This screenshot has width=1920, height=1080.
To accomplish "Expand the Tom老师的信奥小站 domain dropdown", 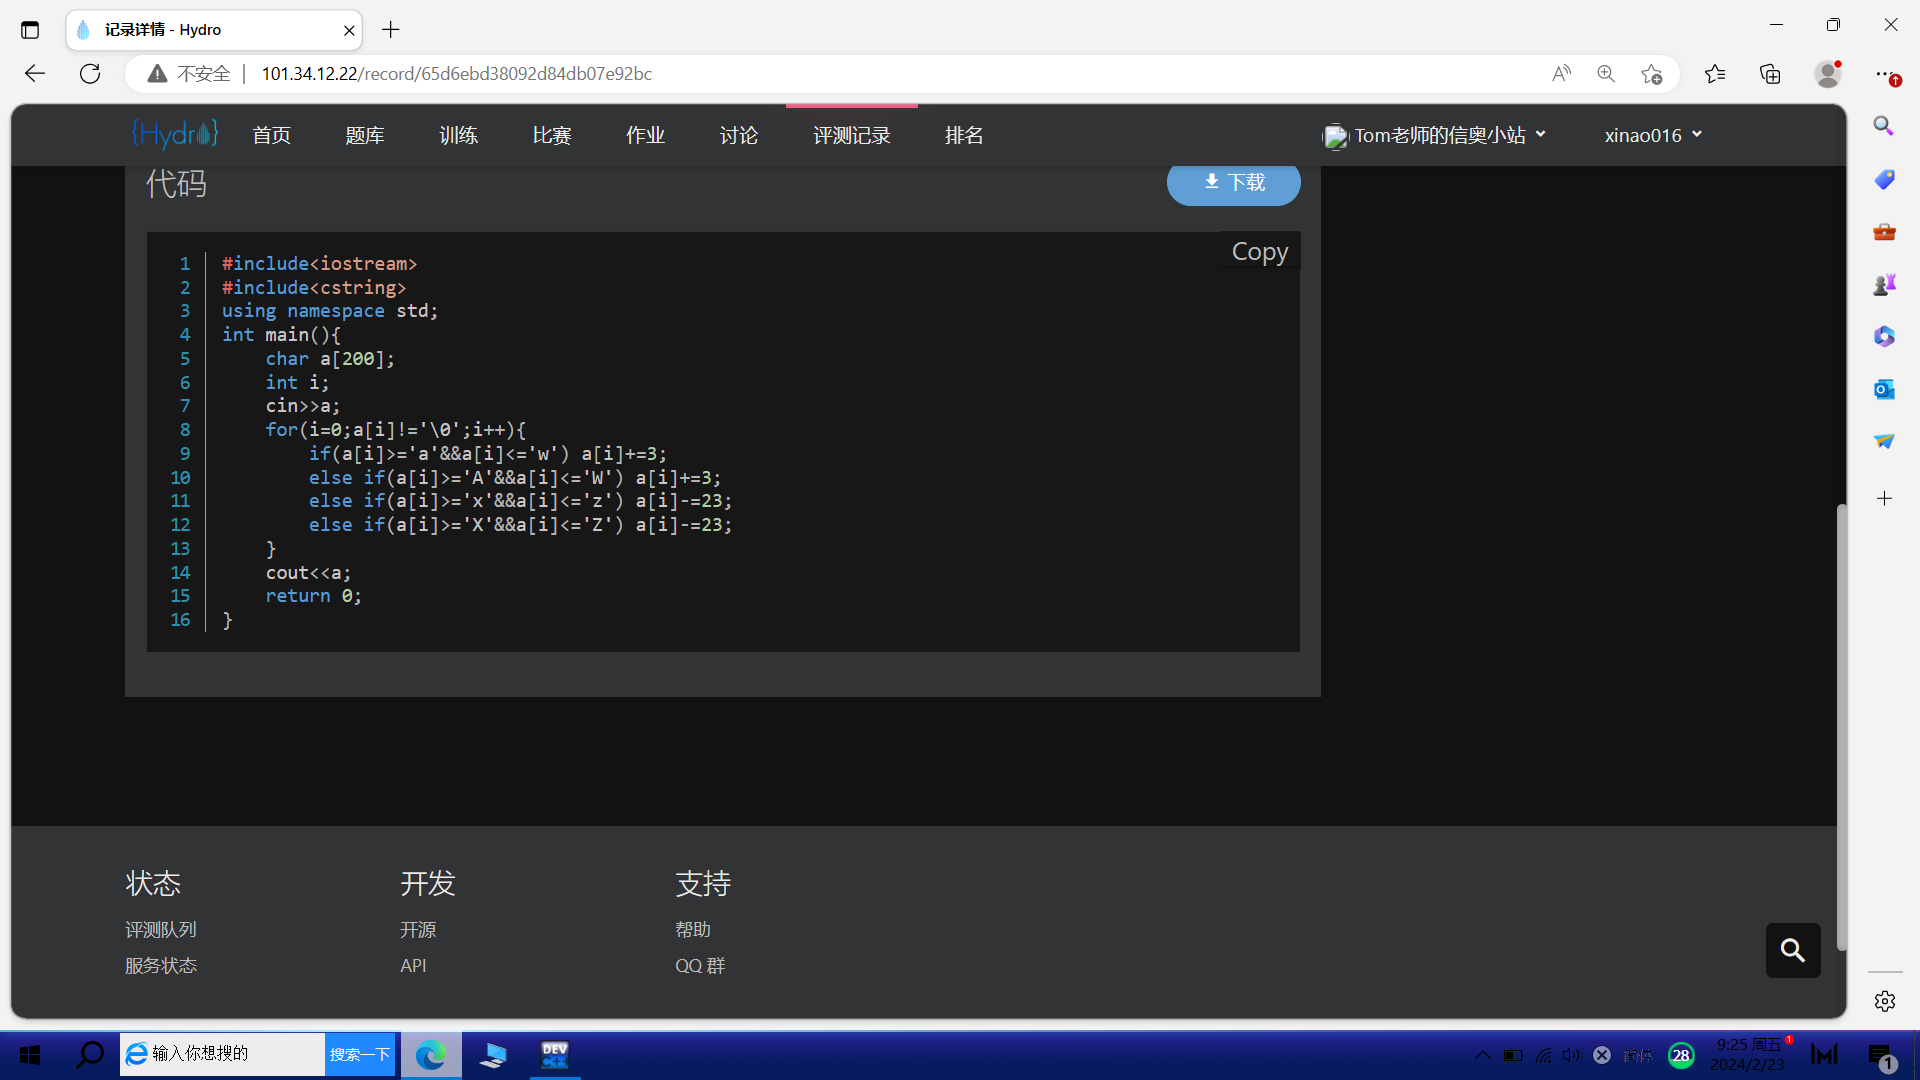I will pyautogui.click(x=1435, y=135).
